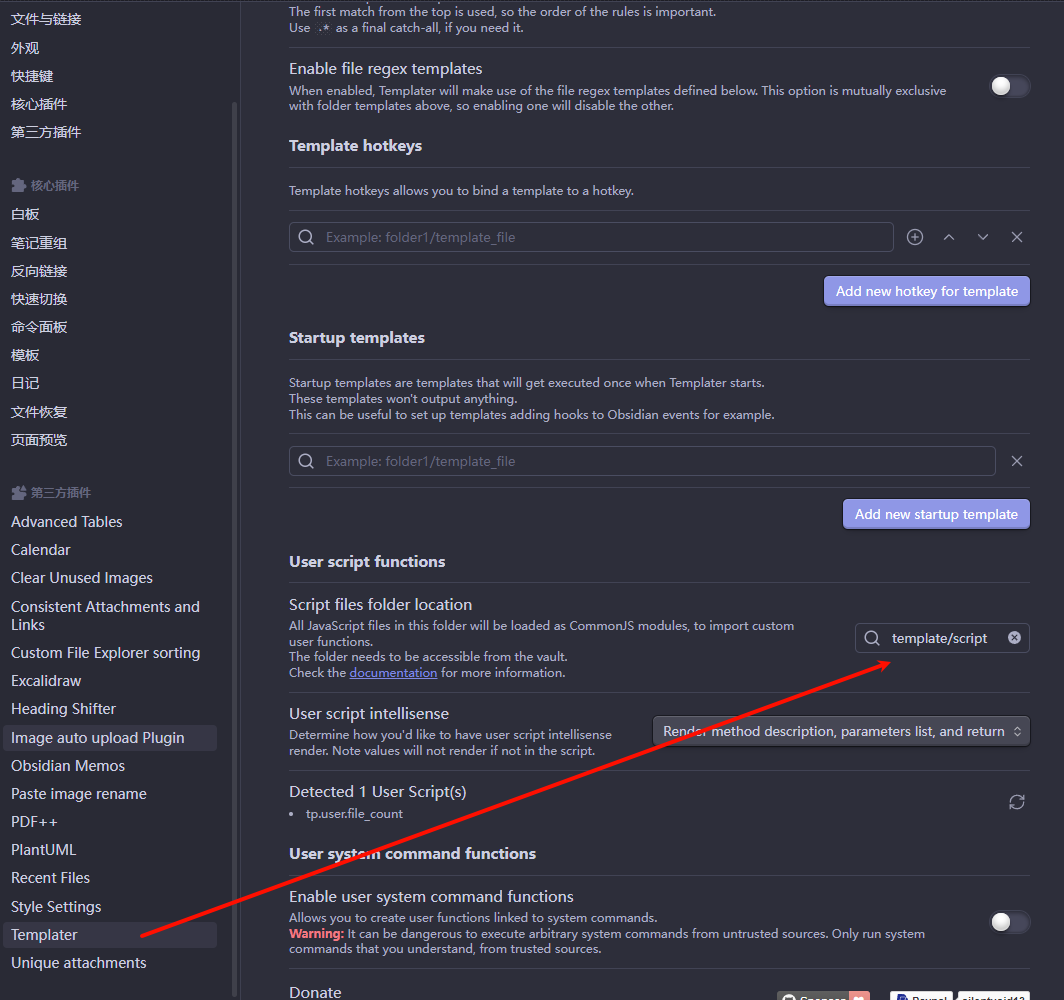Click Add new hotkey for template
Image resolution: width=1064 pixels, height=1000 pixels.
(926, 291)
